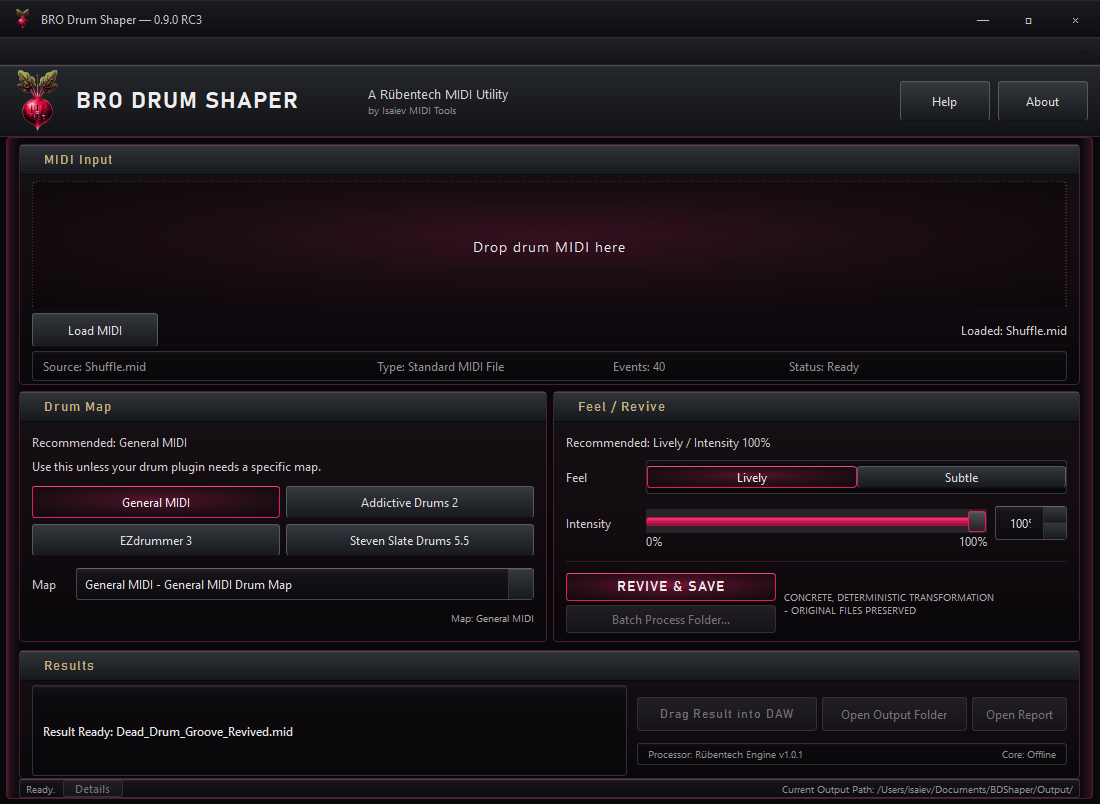Viewport: 1100px width, 804px height.
Task: Increase intensity with the spinner up arrow
Action: 1054,515
